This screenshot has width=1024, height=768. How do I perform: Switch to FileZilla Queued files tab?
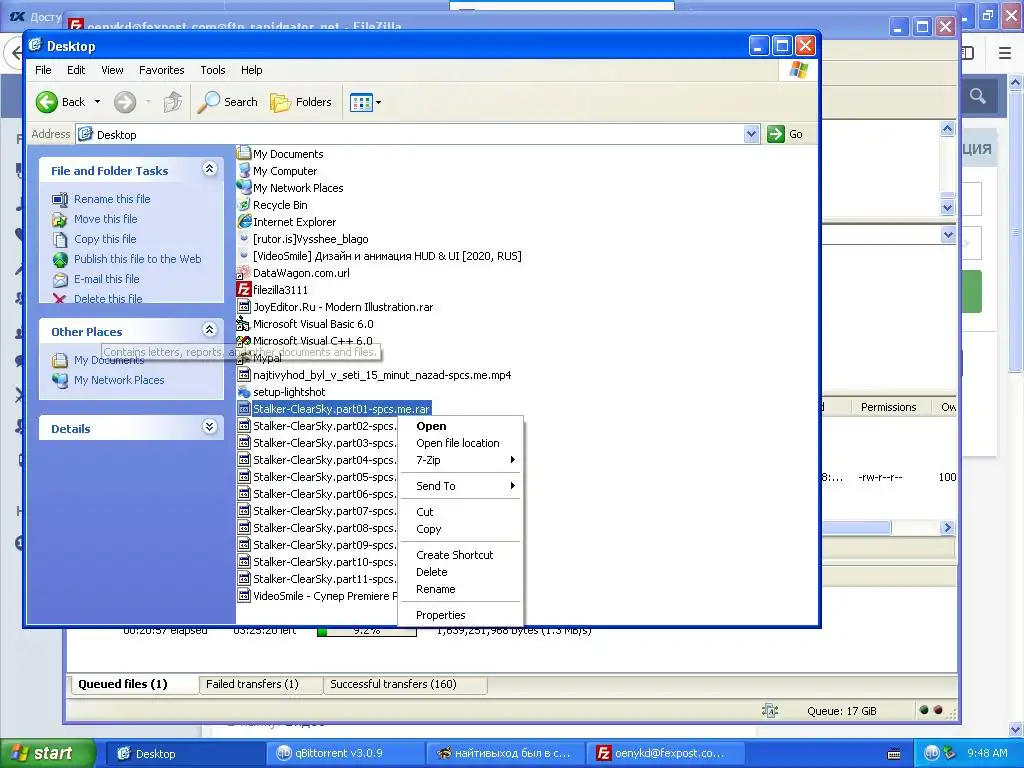[133, 684]
